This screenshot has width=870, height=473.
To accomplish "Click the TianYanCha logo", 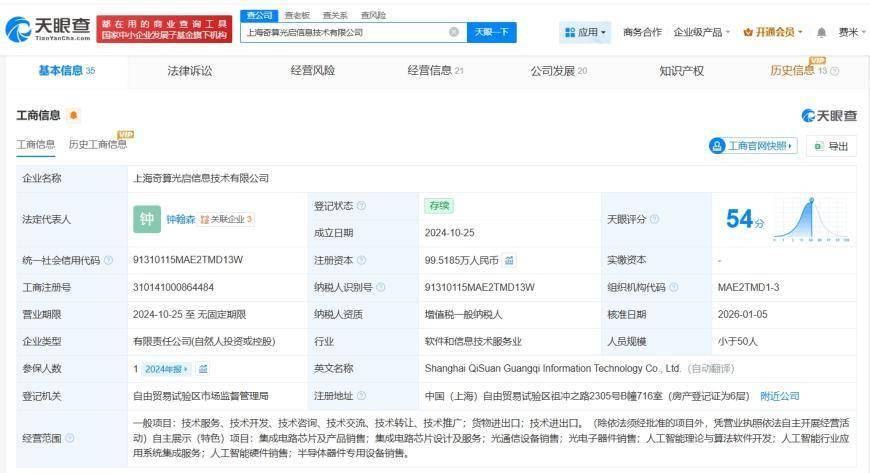I will (x=48, y=30).
